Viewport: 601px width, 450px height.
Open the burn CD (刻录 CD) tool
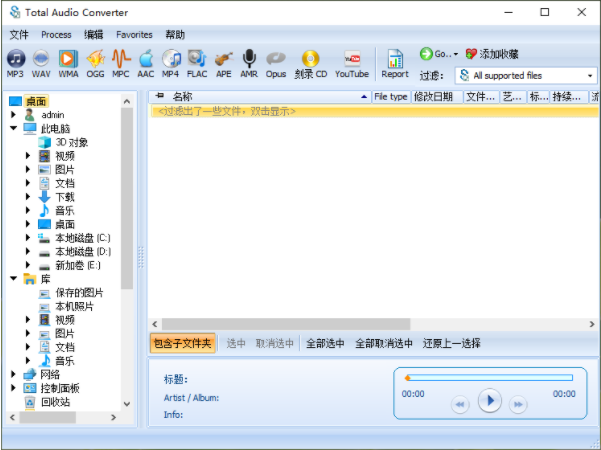coord(311,64)
